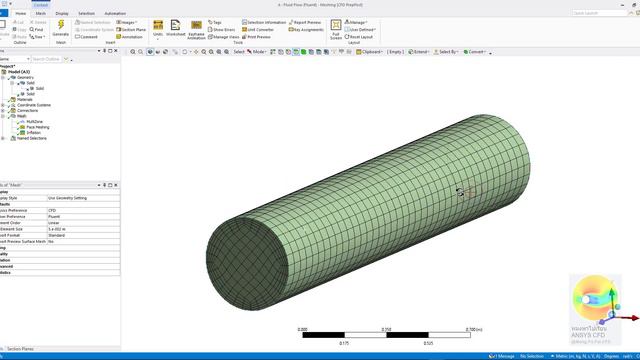Screen dimensions: 640x360
Task: Click Print Preview
Action: 256,37
